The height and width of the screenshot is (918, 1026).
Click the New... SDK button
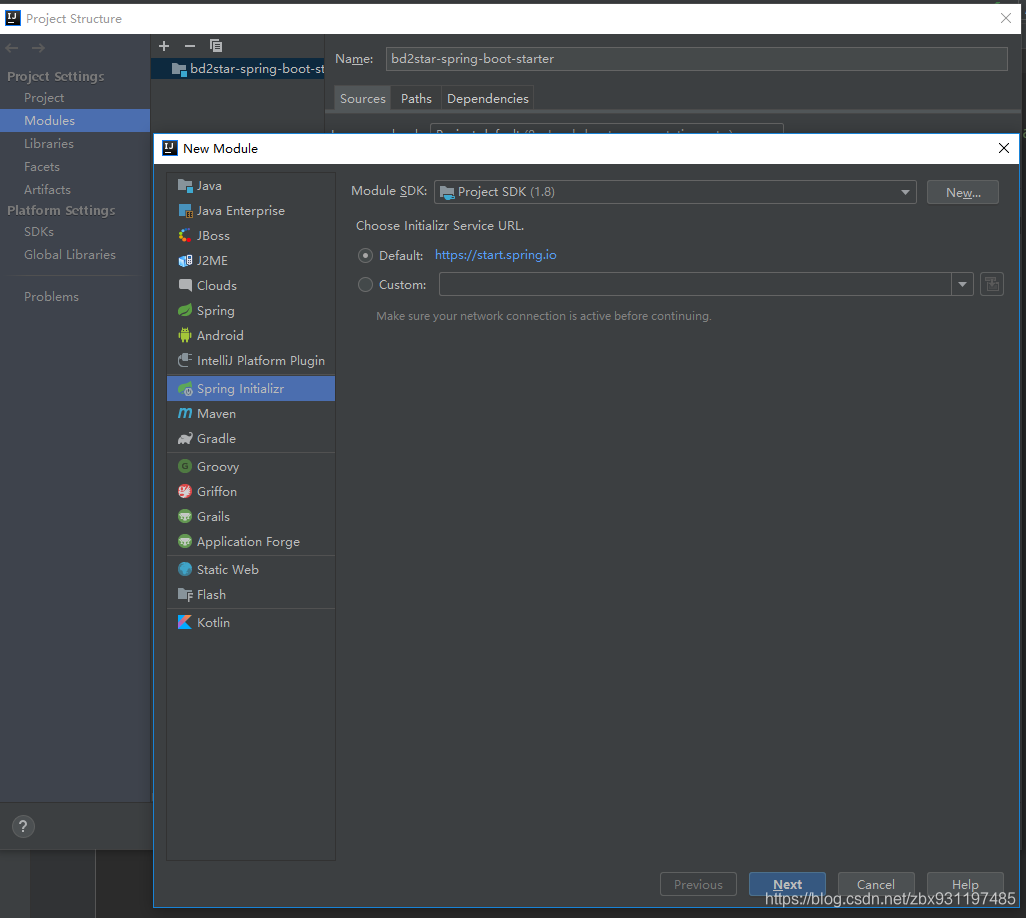pos(963,192)
